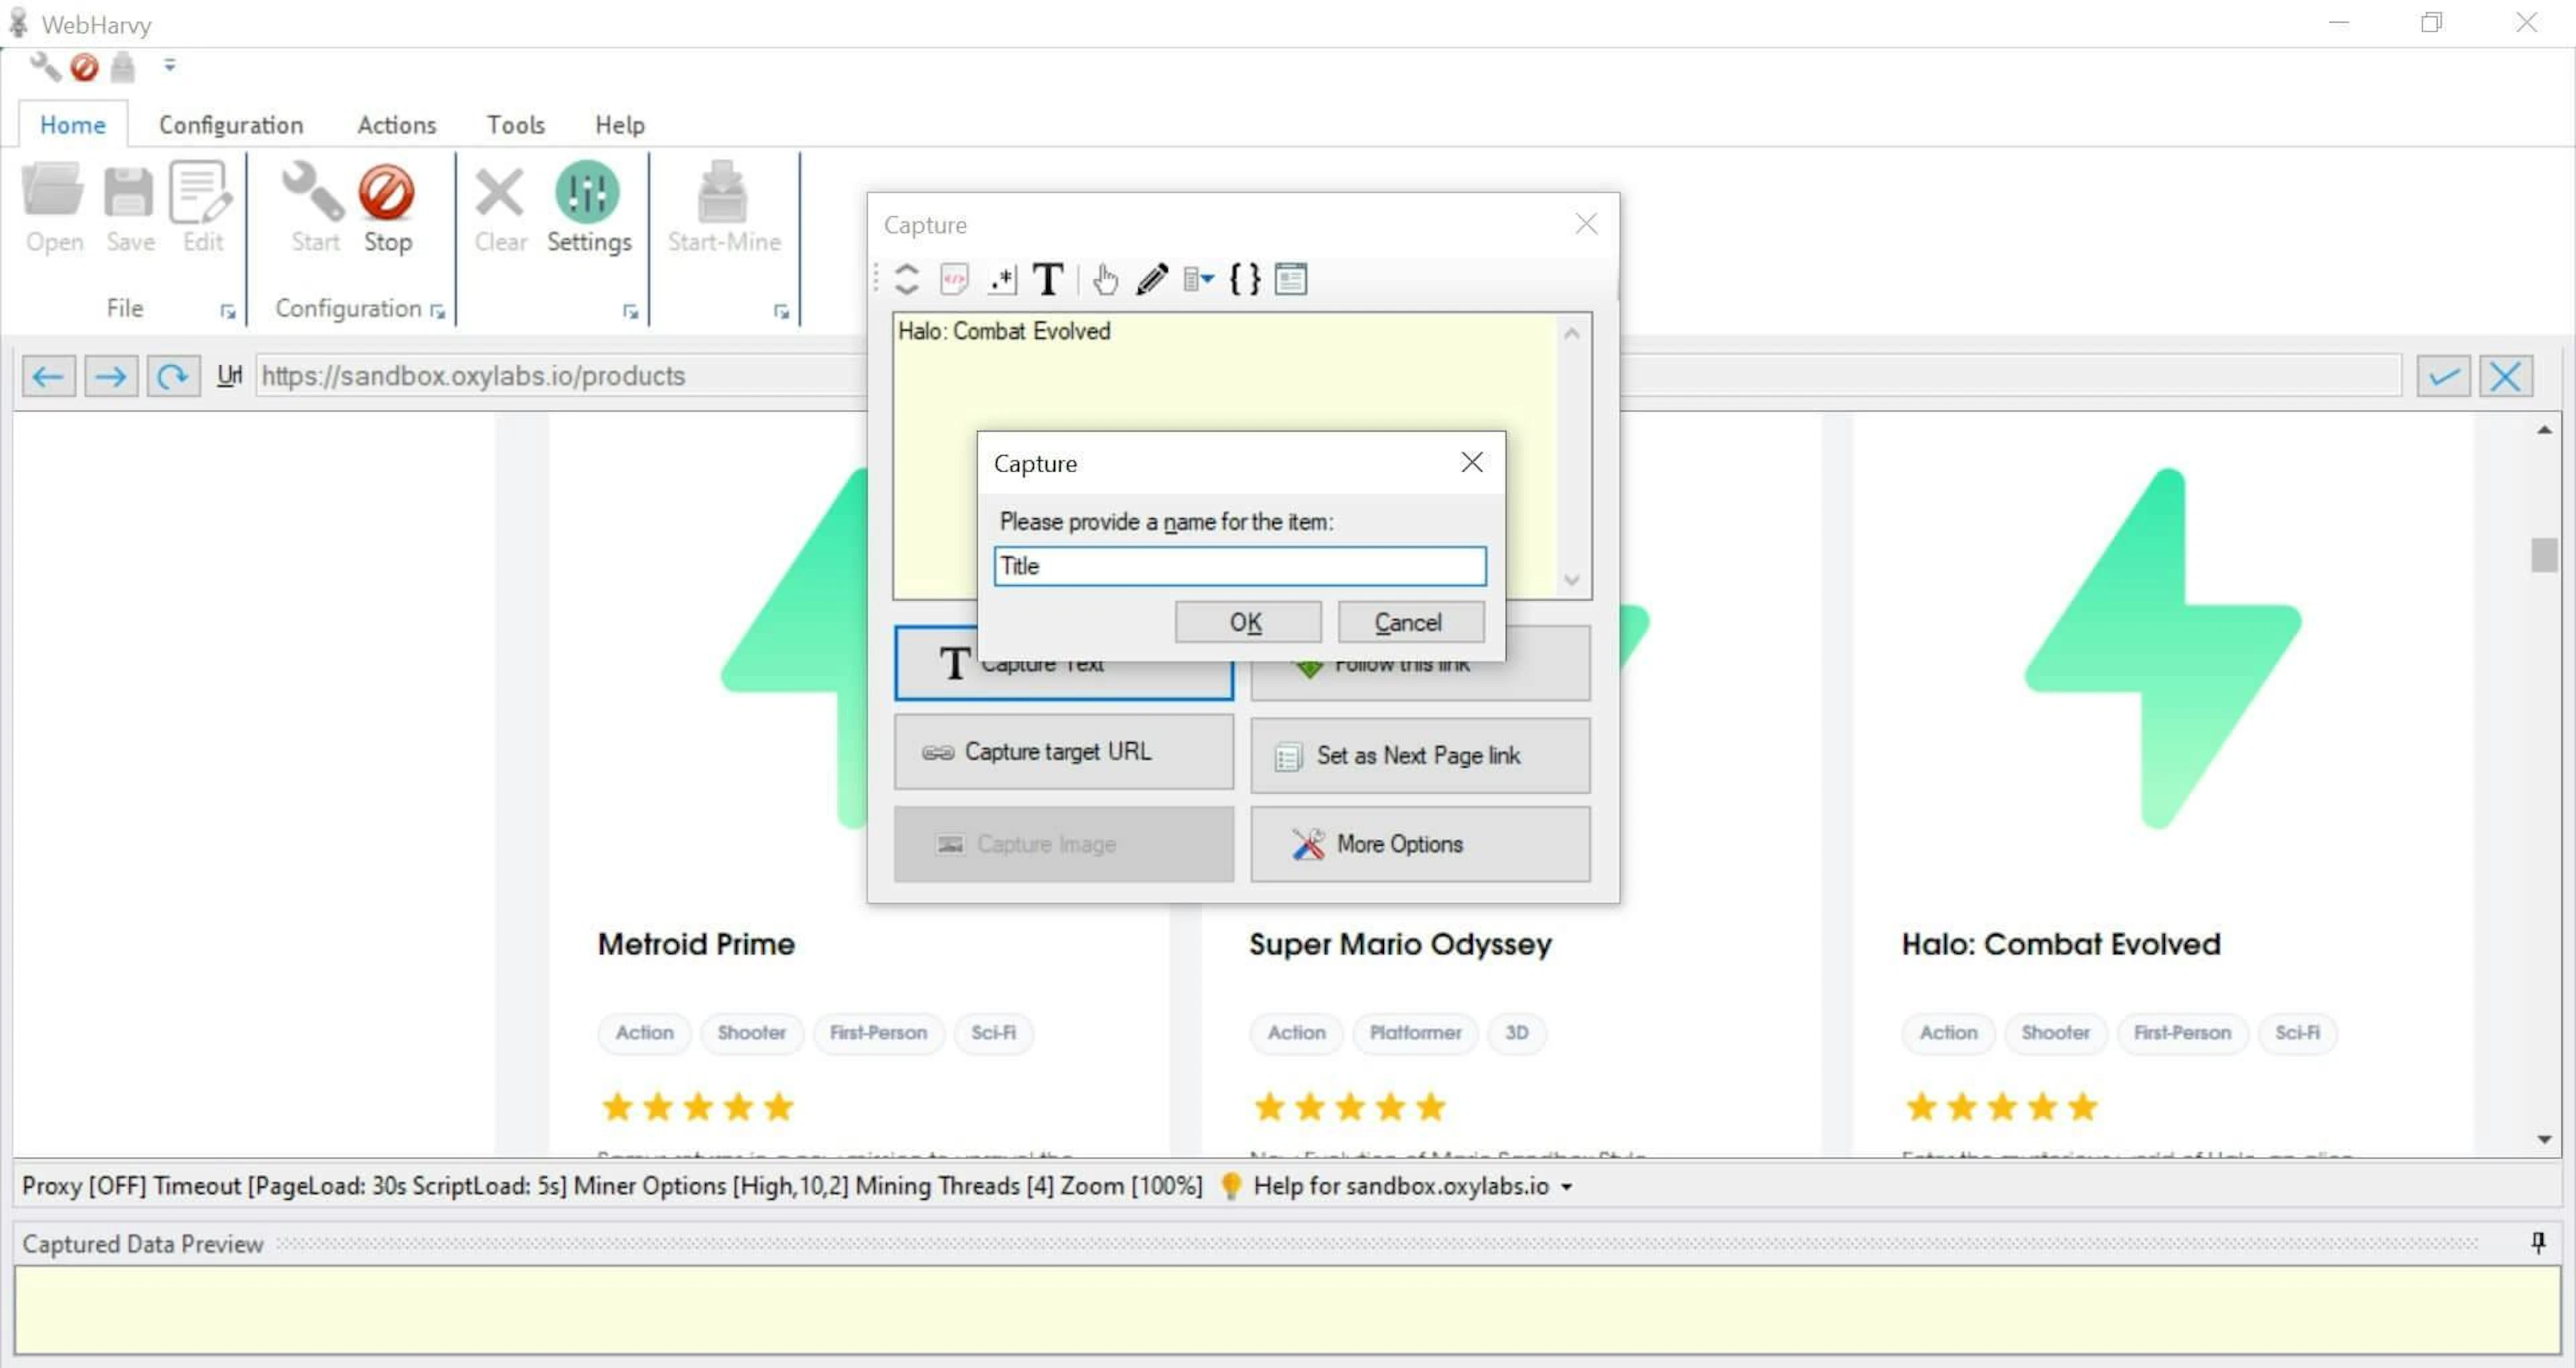This screenshot has height=1368, width=2576.
Task: Click the Platformer tag under Super Mario Odyssey
Action: [1415, 1033]
